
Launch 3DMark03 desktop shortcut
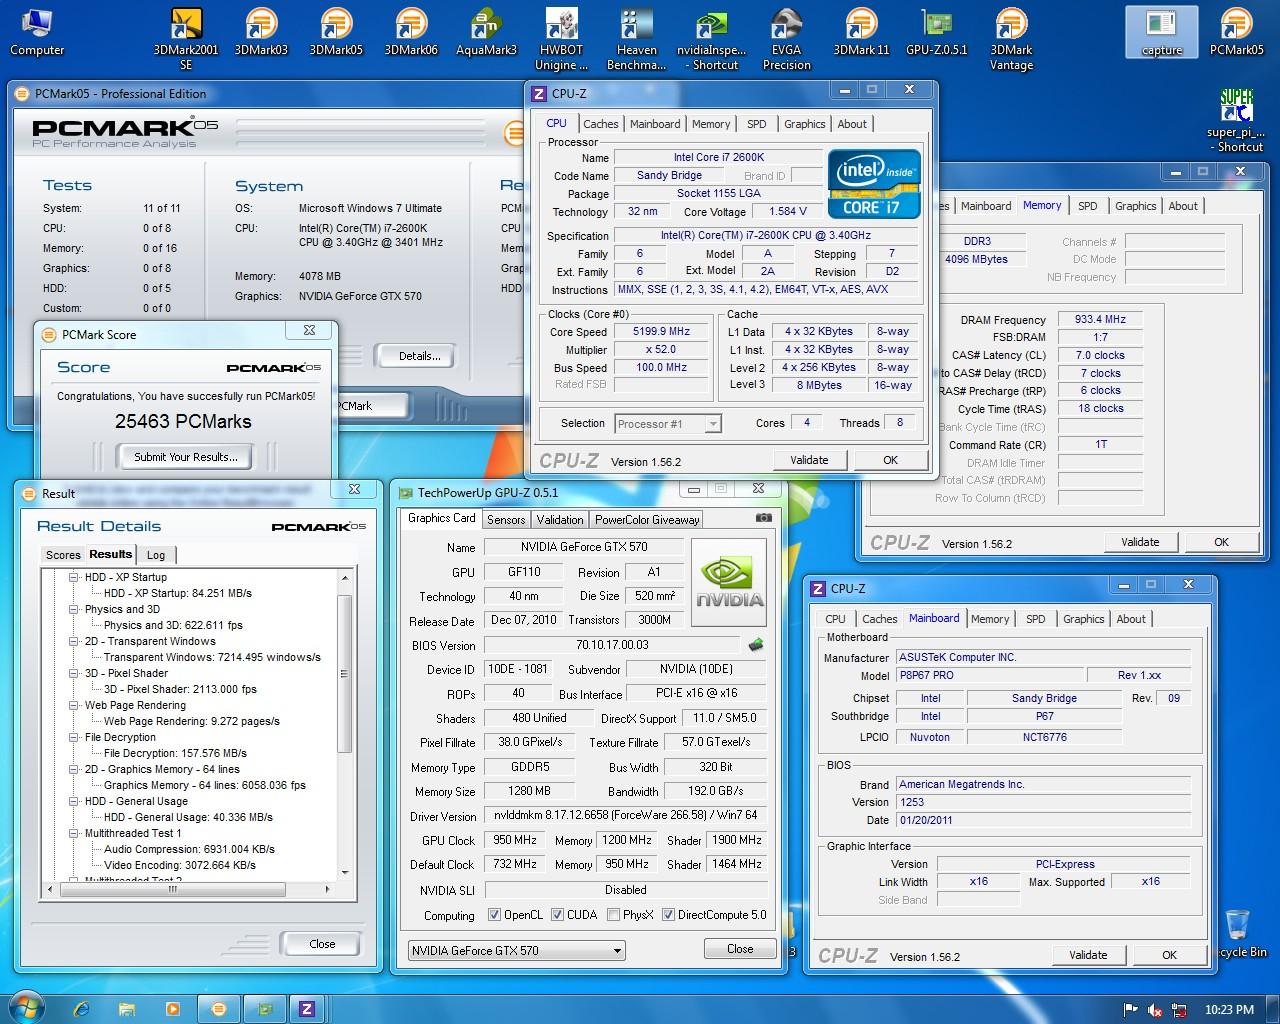261,32
